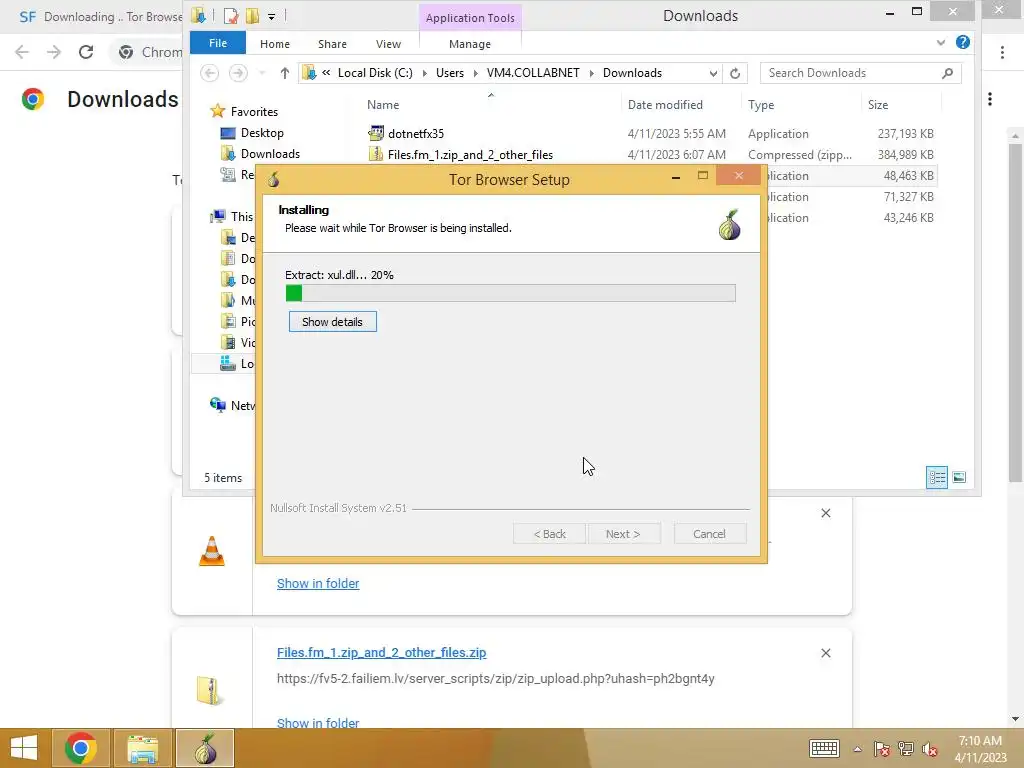Remove the VLC download entry from the list
This screenshot has width=1024, height=768.
point(825,513)
